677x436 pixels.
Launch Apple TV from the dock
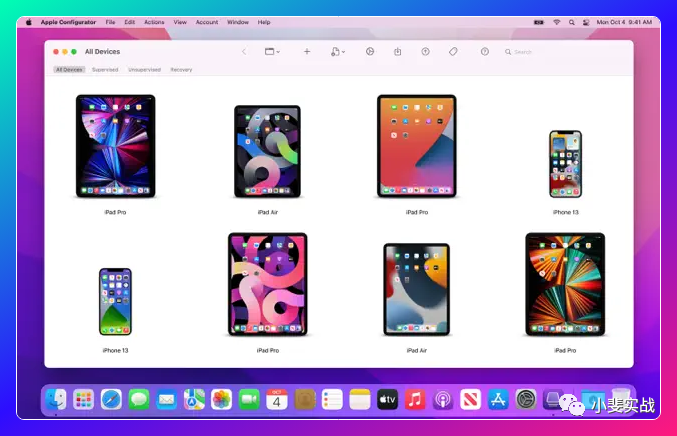(x=387, y=399)
